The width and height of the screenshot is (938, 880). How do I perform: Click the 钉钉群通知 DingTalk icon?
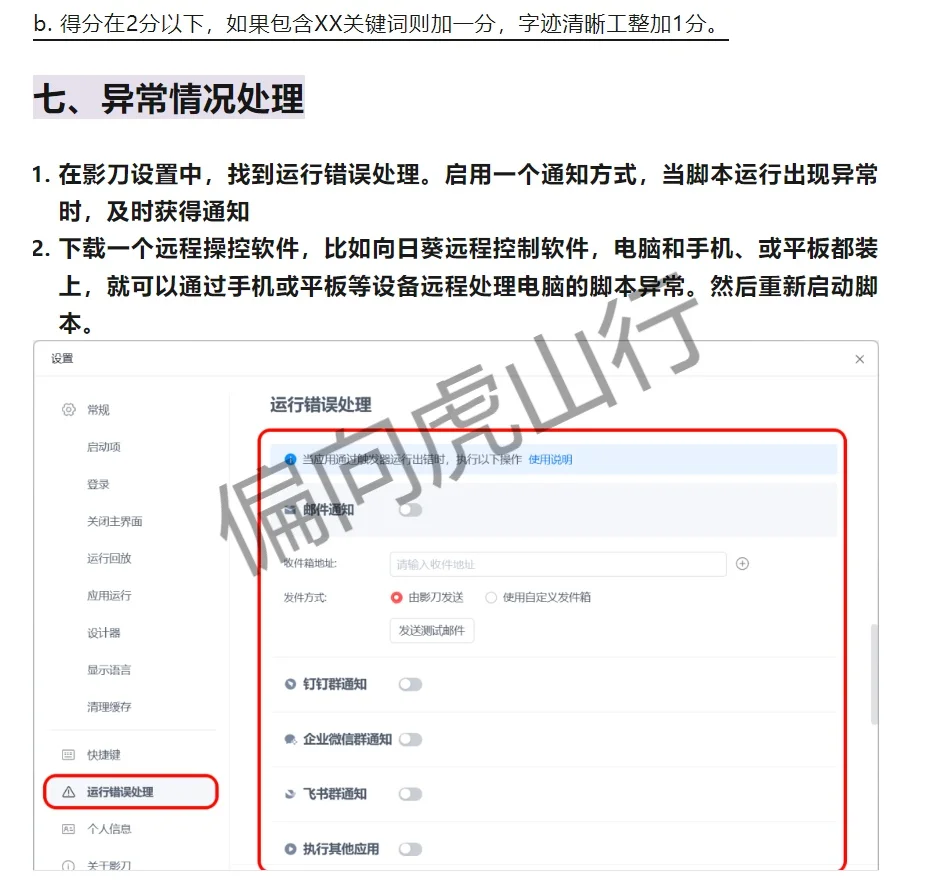click(288, 684)
